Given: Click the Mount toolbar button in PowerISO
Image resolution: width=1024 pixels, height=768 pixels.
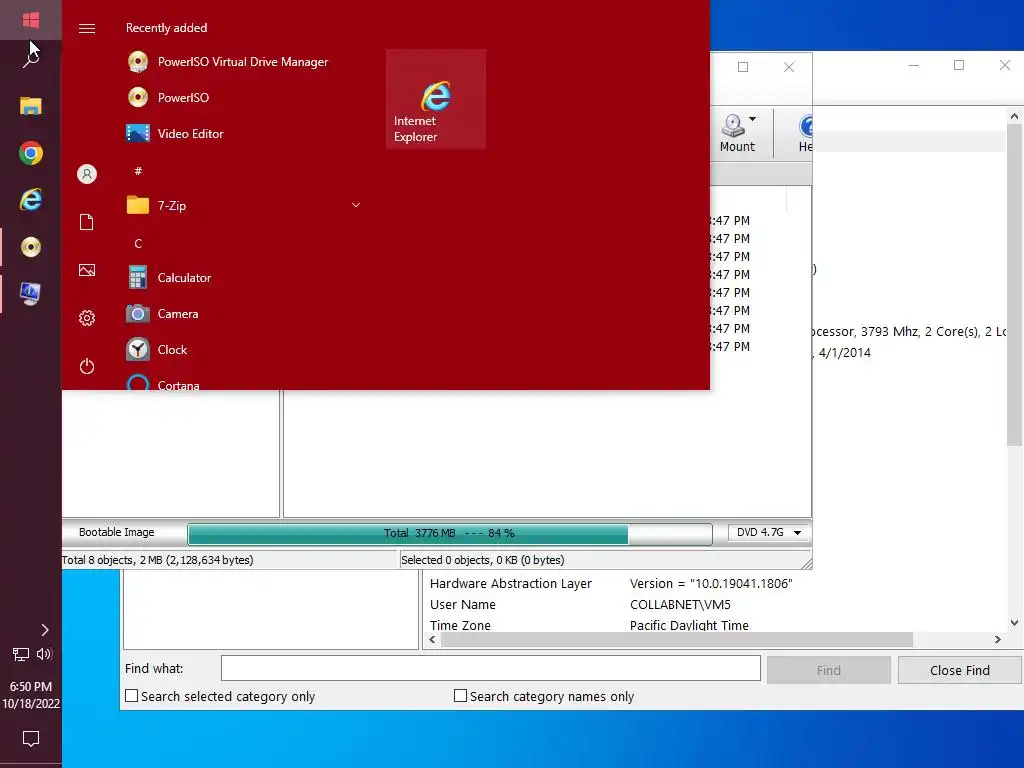Looking at the screenshot, I should (737, 133).
